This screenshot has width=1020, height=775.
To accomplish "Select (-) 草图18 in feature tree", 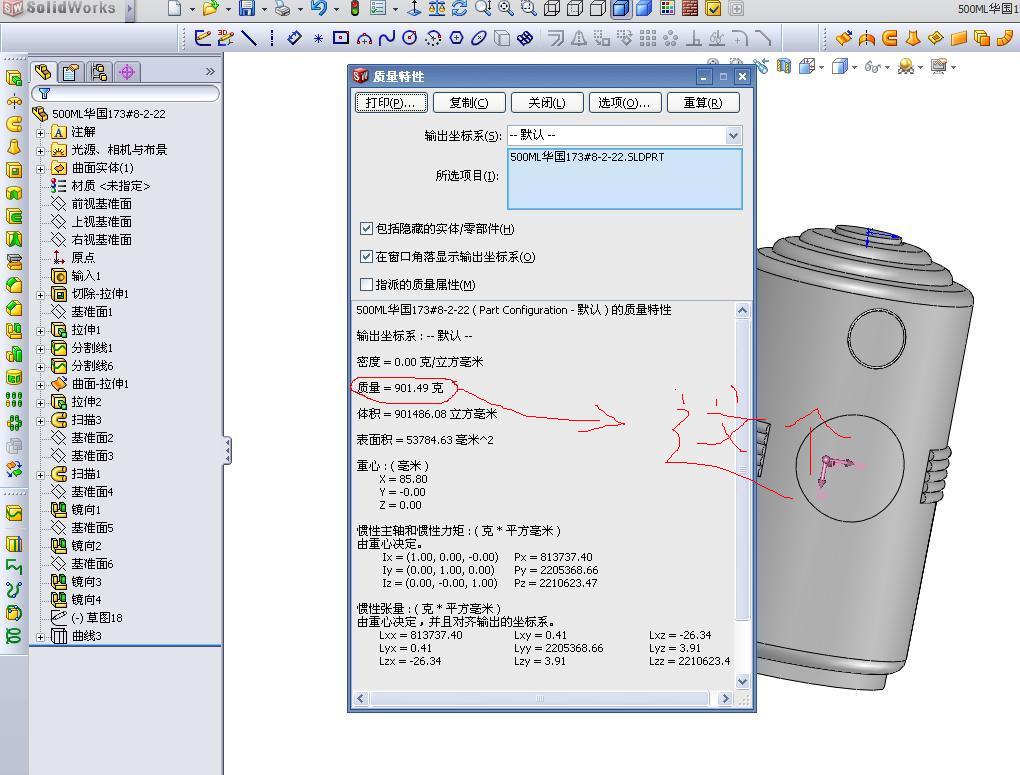I will pyautogui.click(x=97, y=618).
